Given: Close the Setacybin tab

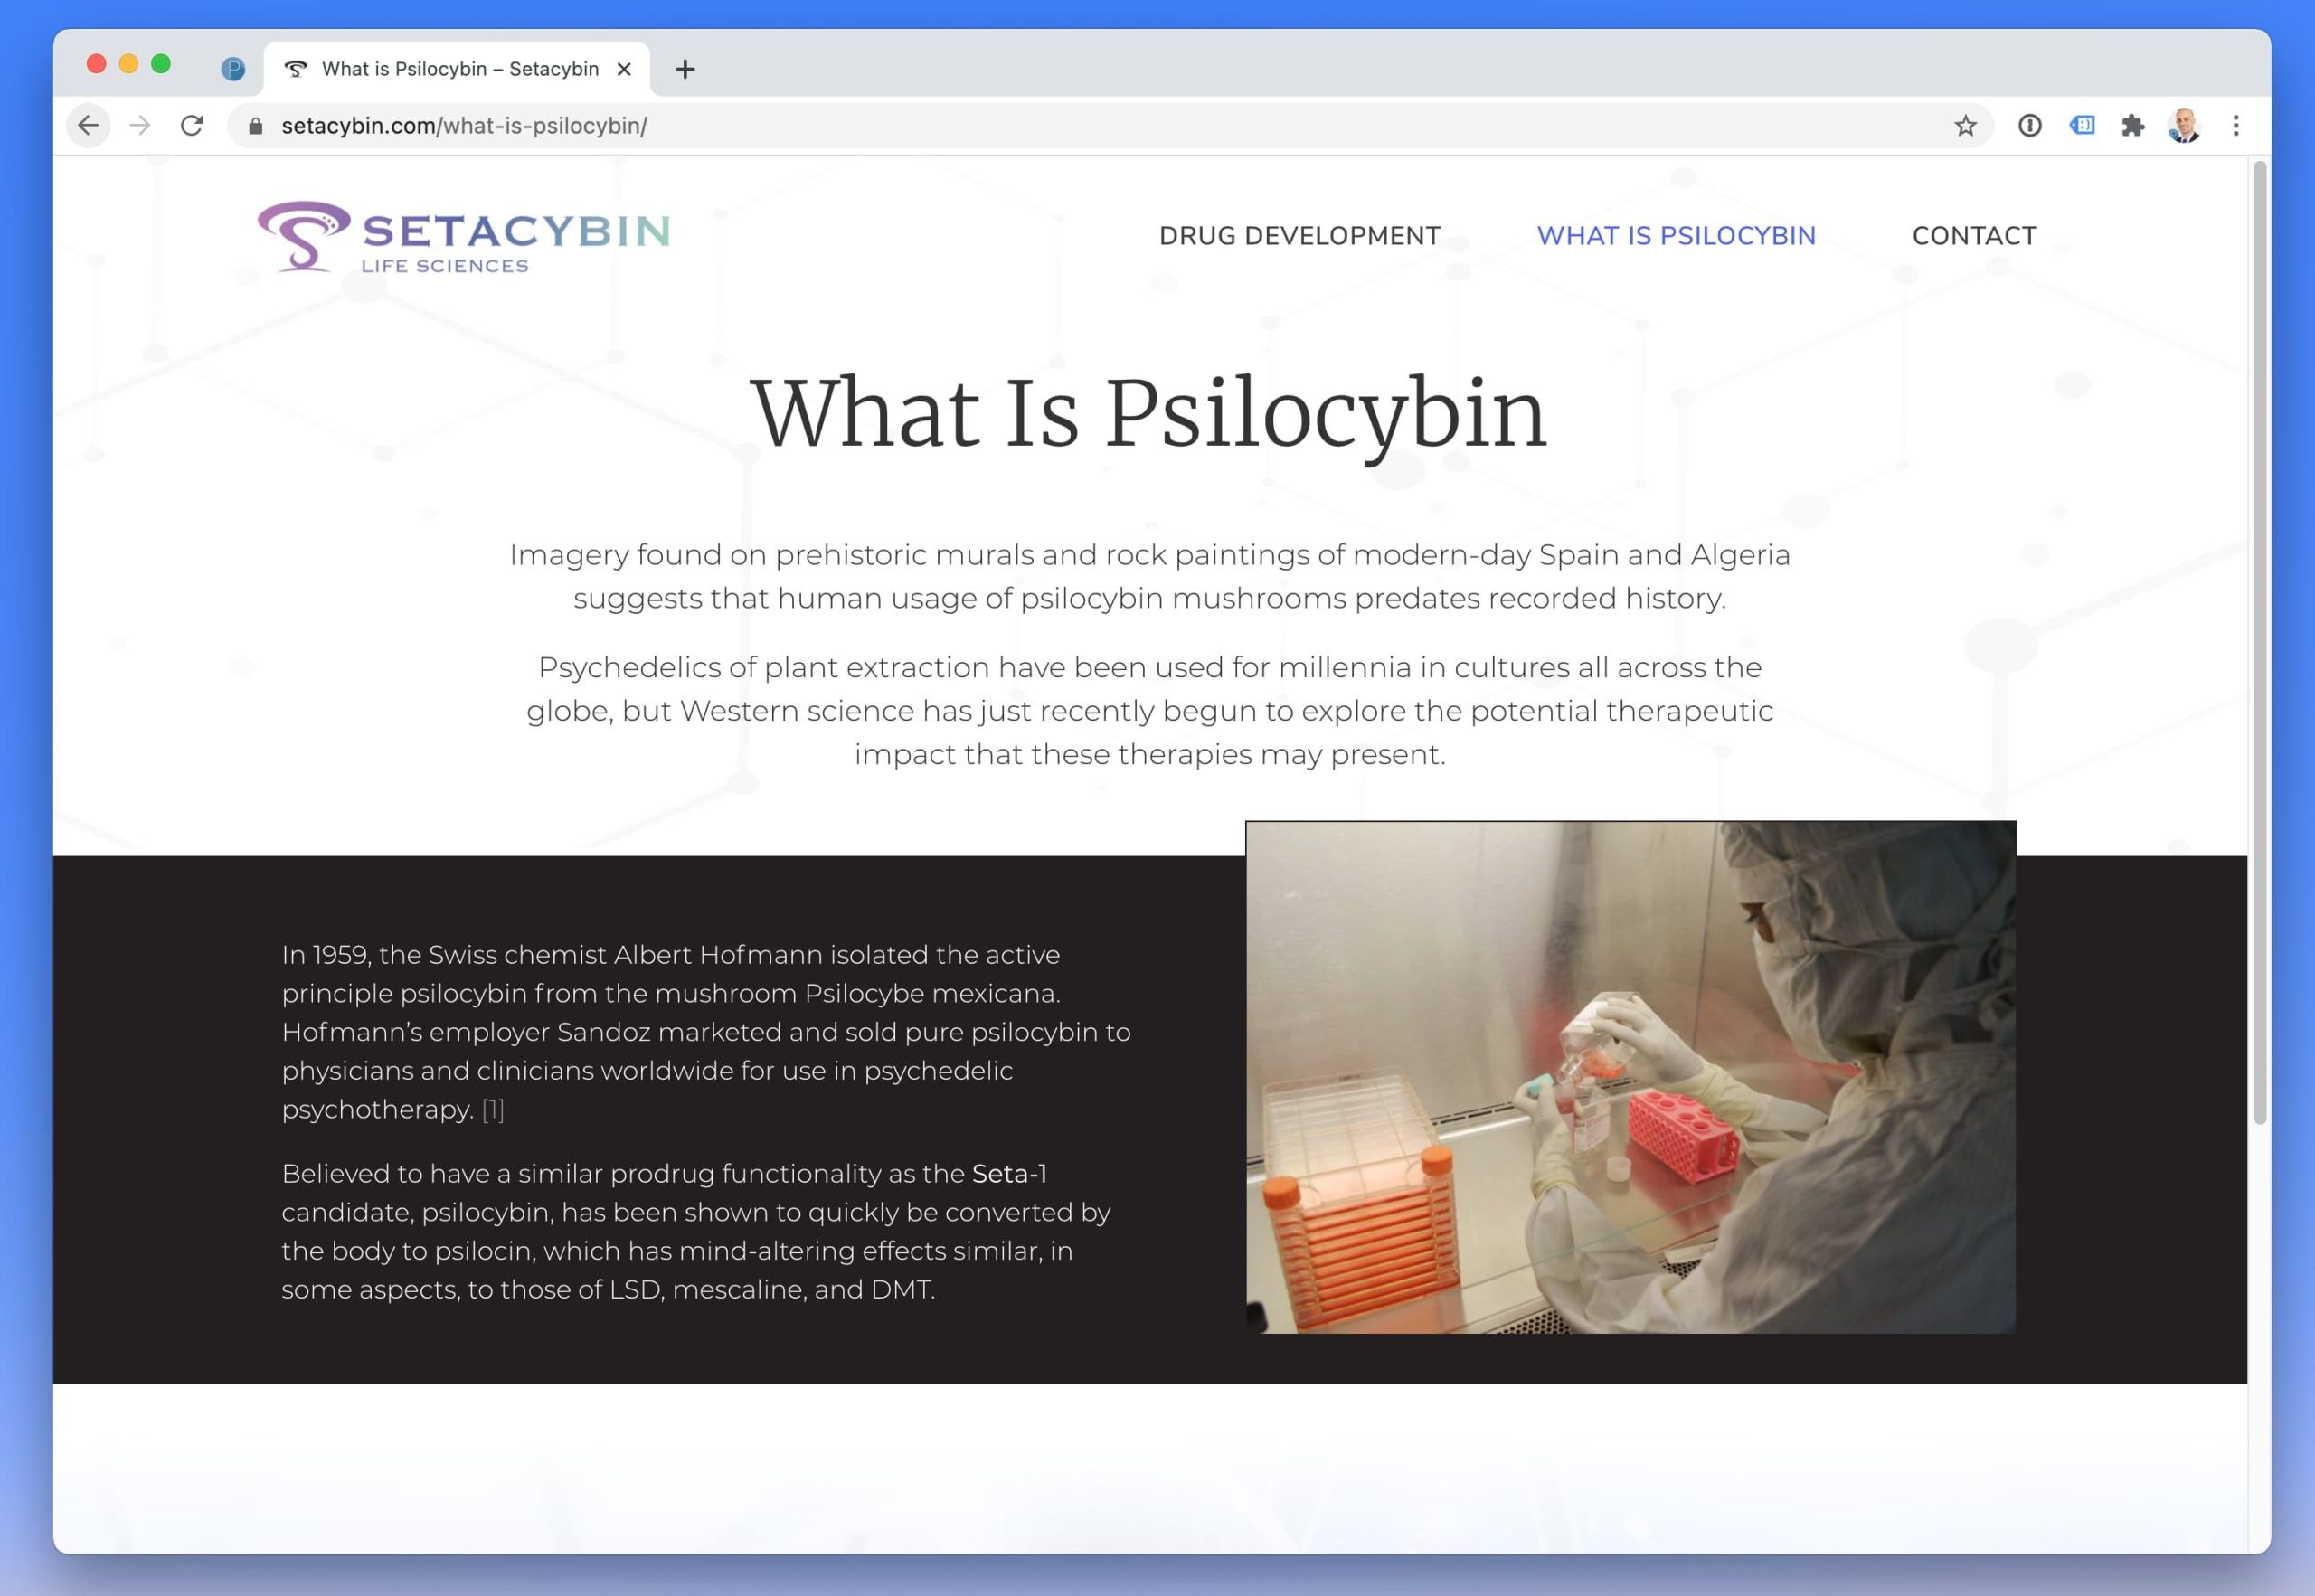Looking at the screenshot, I should click(x=624, y=69).
